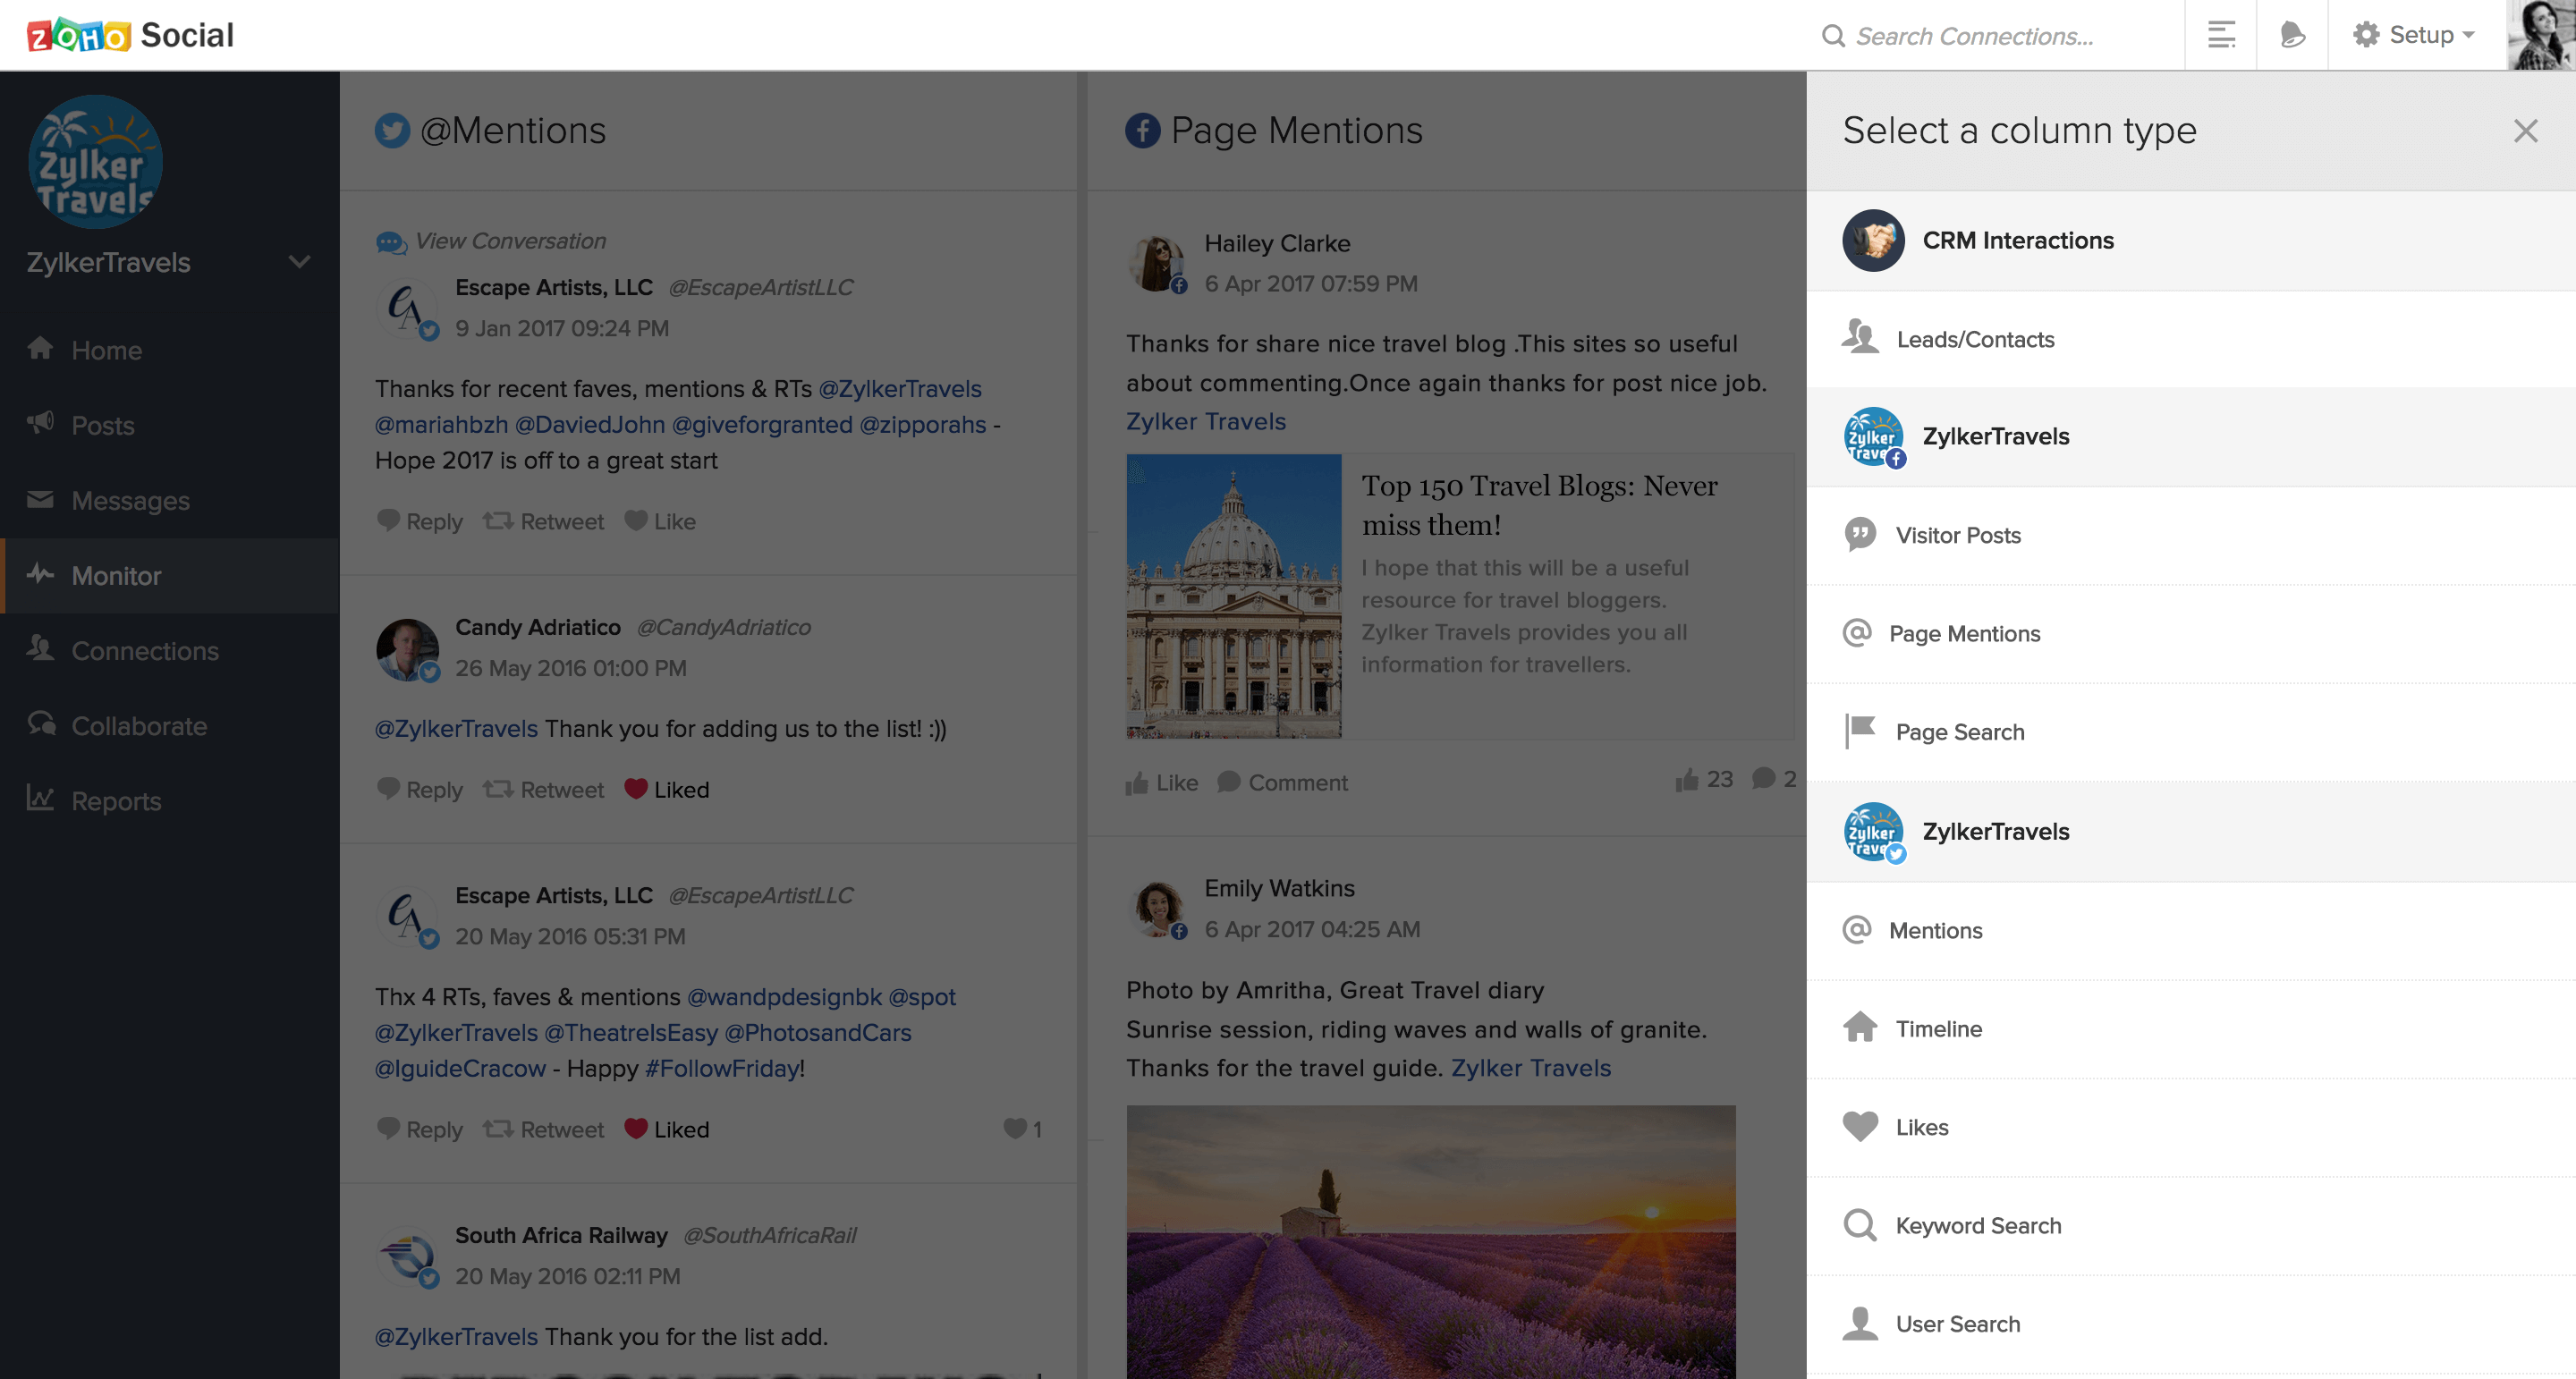The width and height of the screenshot is (2576, 1379).
Task: Reply to Escape Artists 20 May tweet
Action: [420, 1129]
